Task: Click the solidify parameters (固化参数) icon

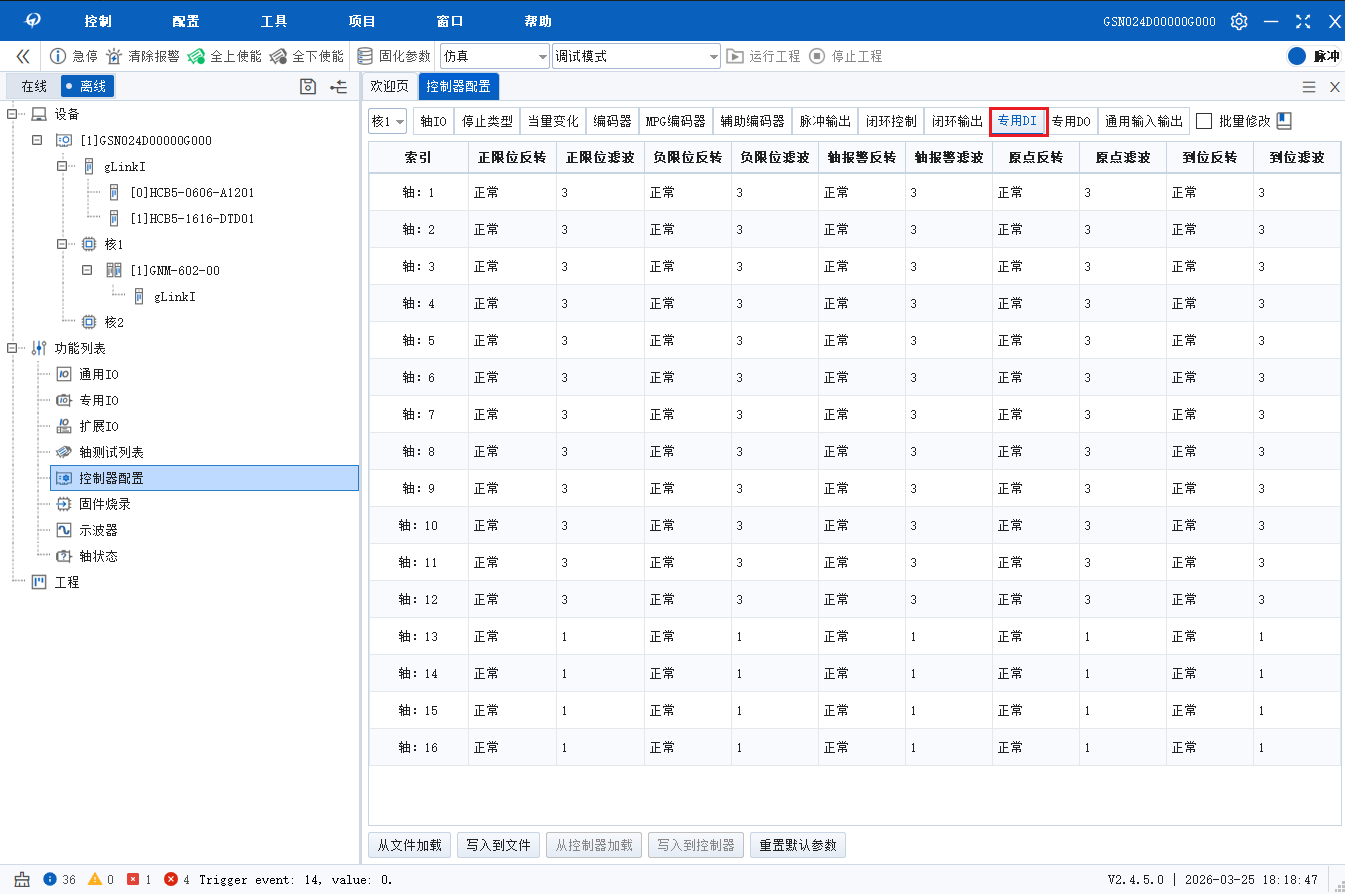Action: coord(366,56)
